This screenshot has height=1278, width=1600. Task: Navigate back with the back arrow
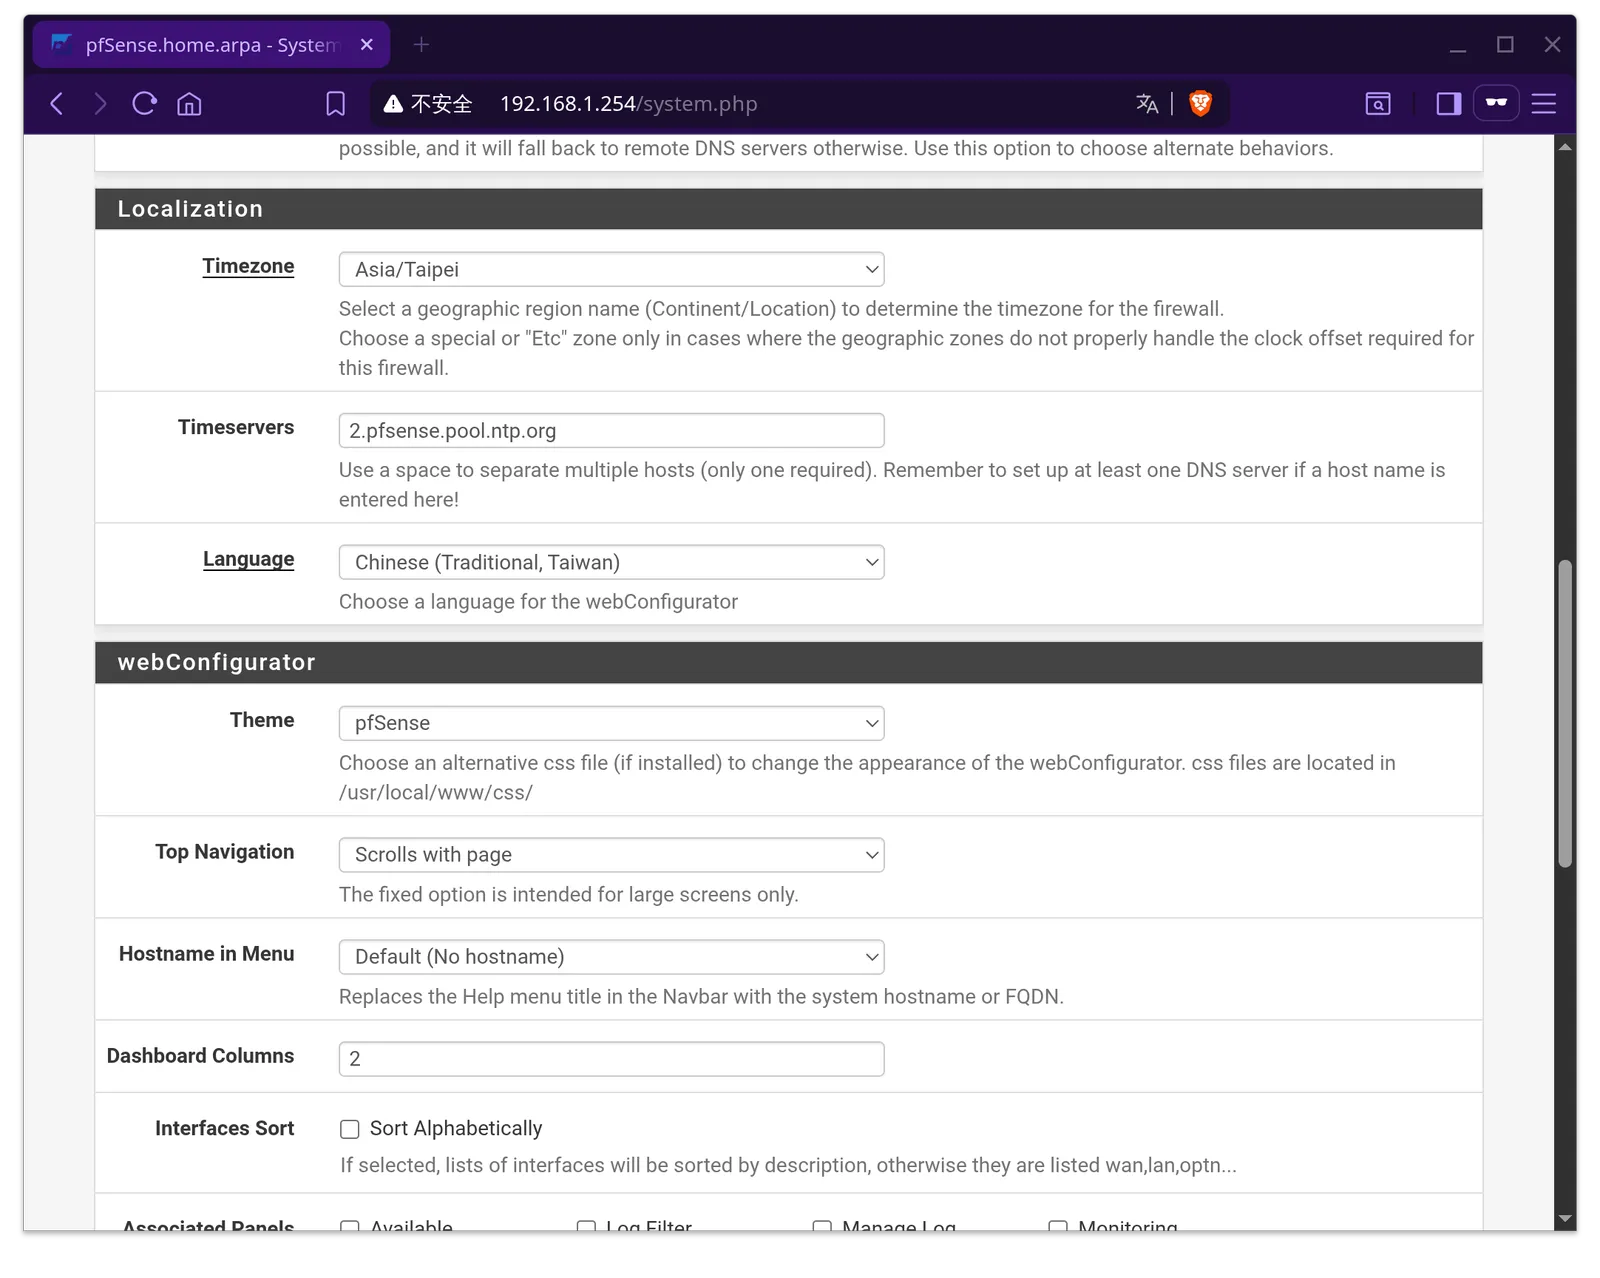coord(57,103)
